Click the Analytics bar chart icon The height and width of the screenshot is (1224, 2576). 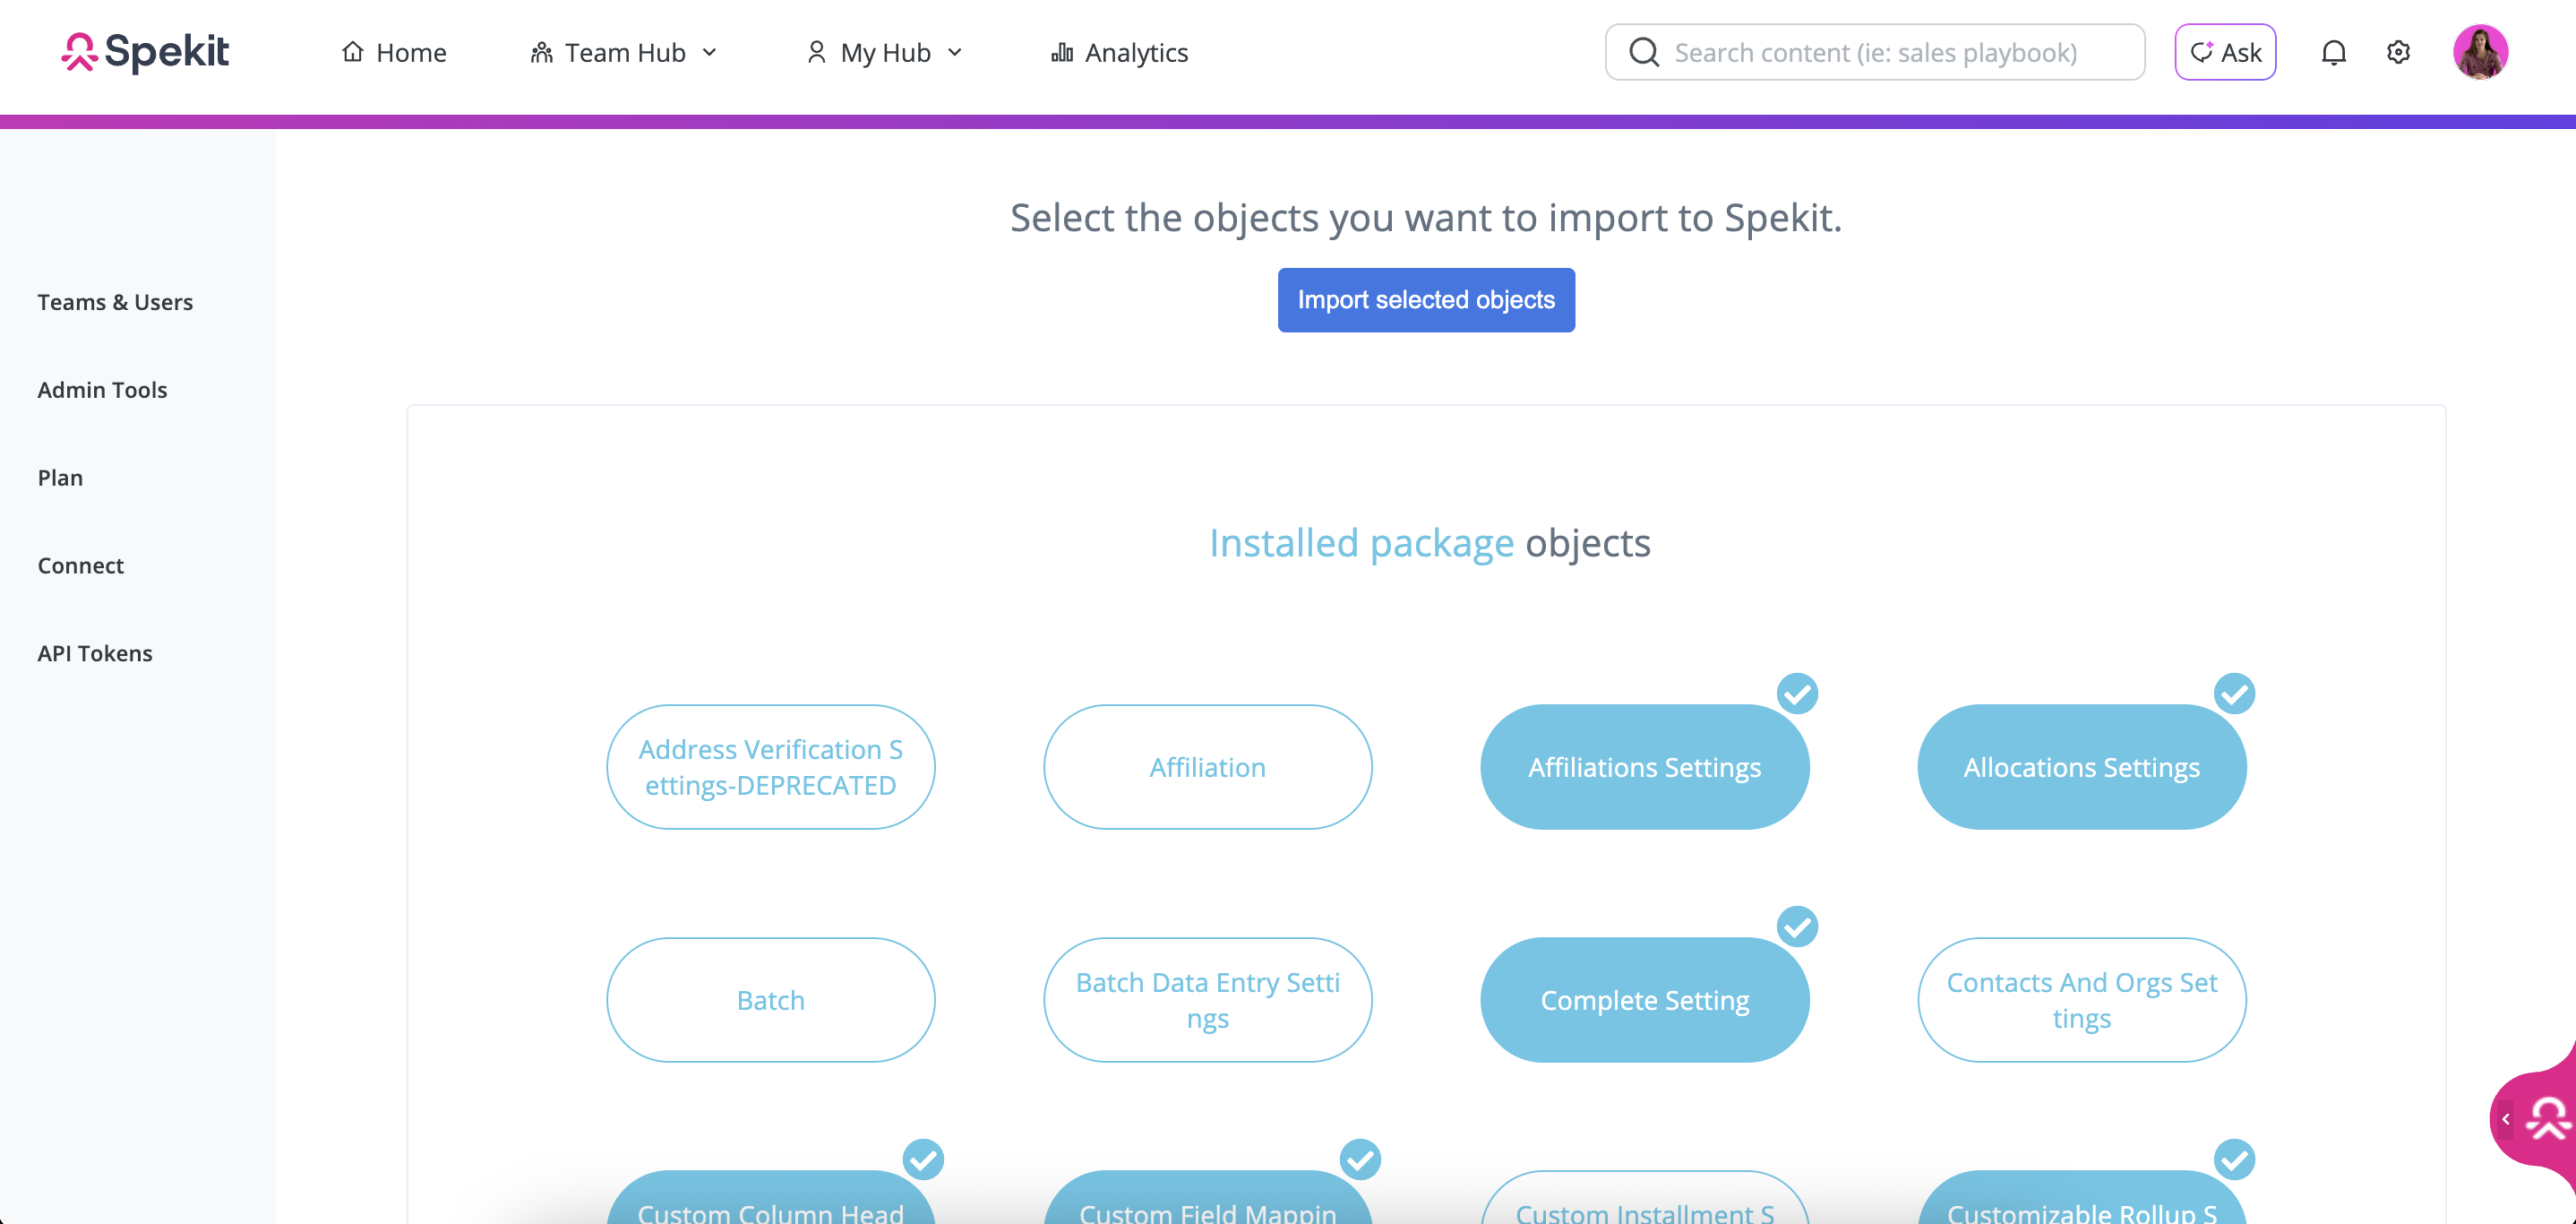[1061, 52]
